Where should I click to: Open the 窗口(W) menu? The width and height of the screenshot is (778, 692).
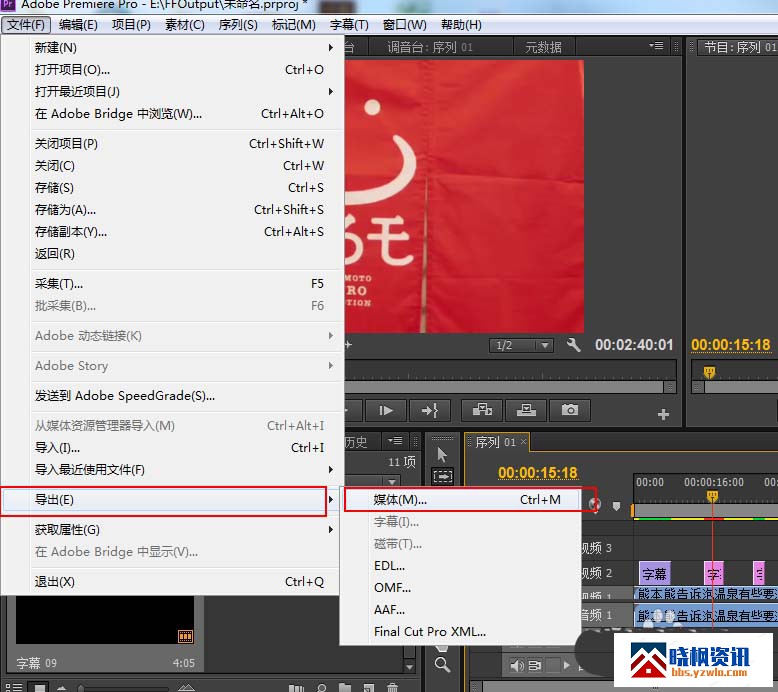pos(405,25)
